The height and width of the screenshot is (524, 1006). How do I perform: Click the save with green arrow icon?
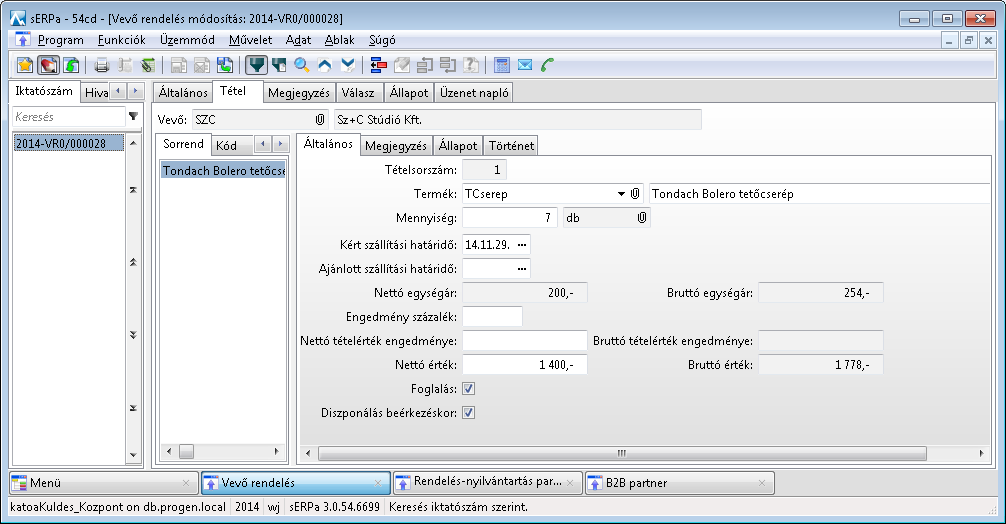225,65
